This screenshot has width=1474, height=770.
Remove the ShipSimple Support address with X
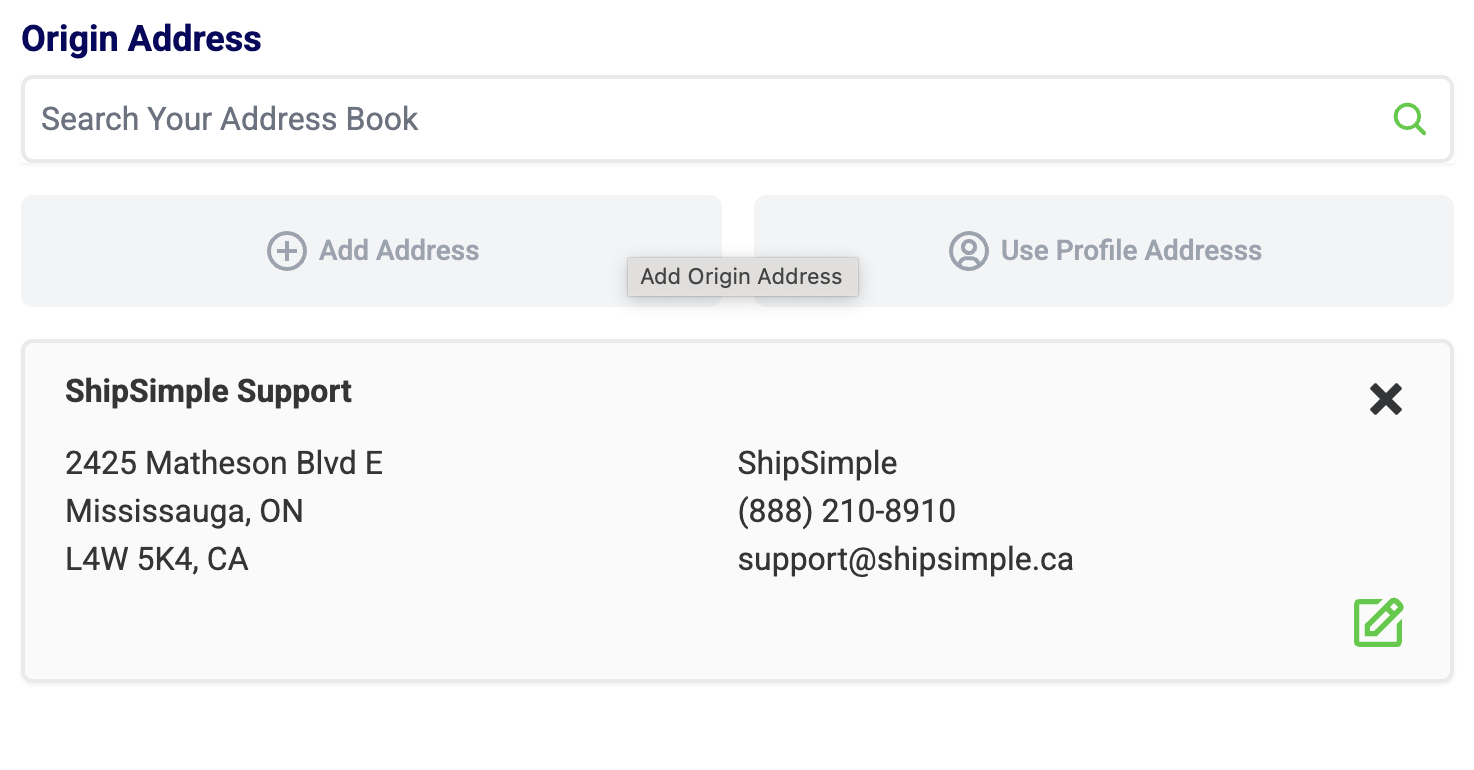tap(1385, 399)
